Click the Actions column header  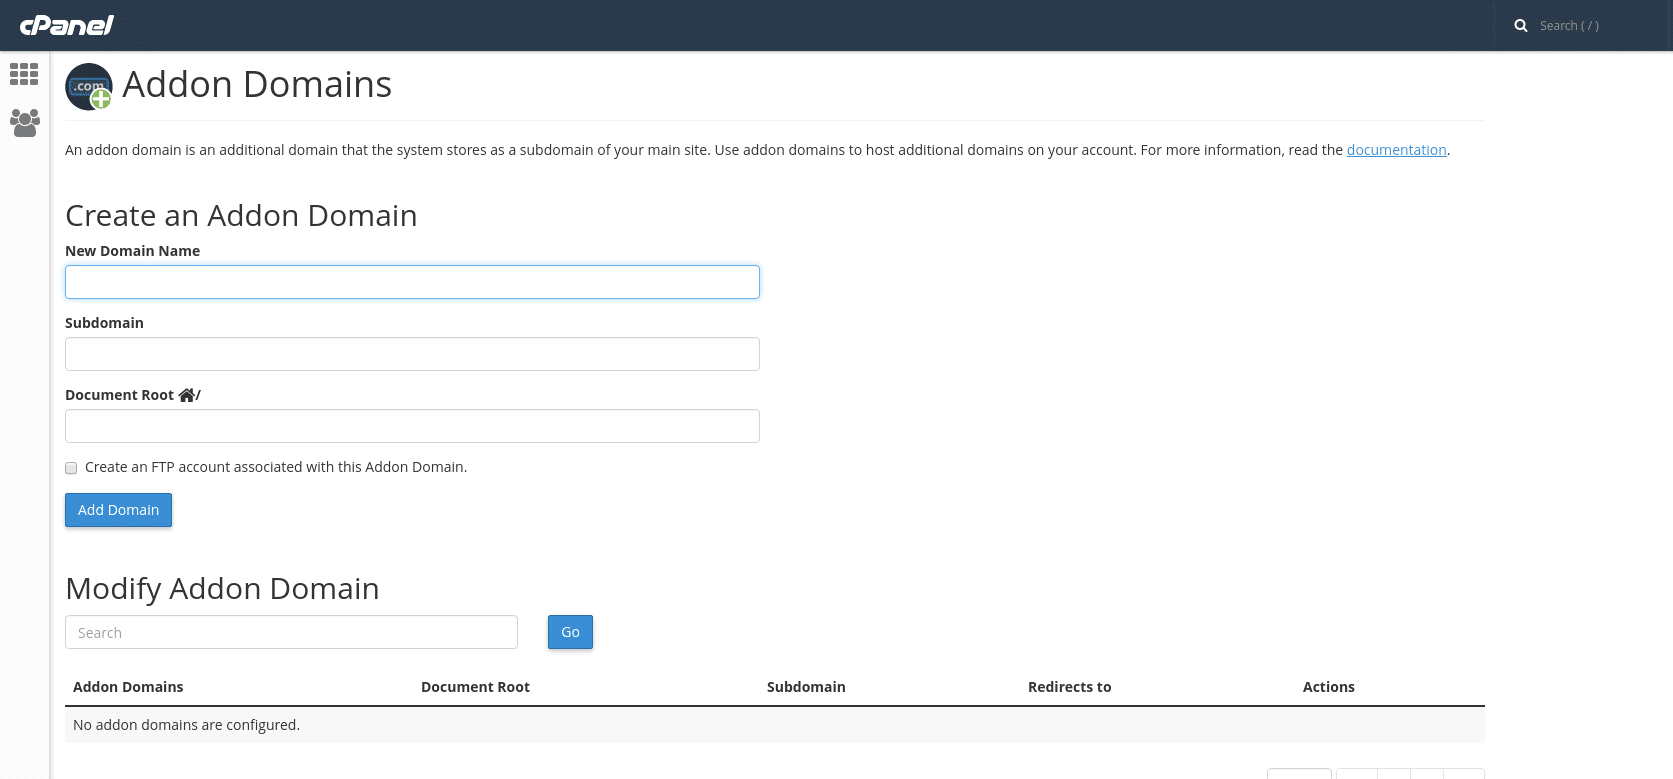(x=1328, y=687)
